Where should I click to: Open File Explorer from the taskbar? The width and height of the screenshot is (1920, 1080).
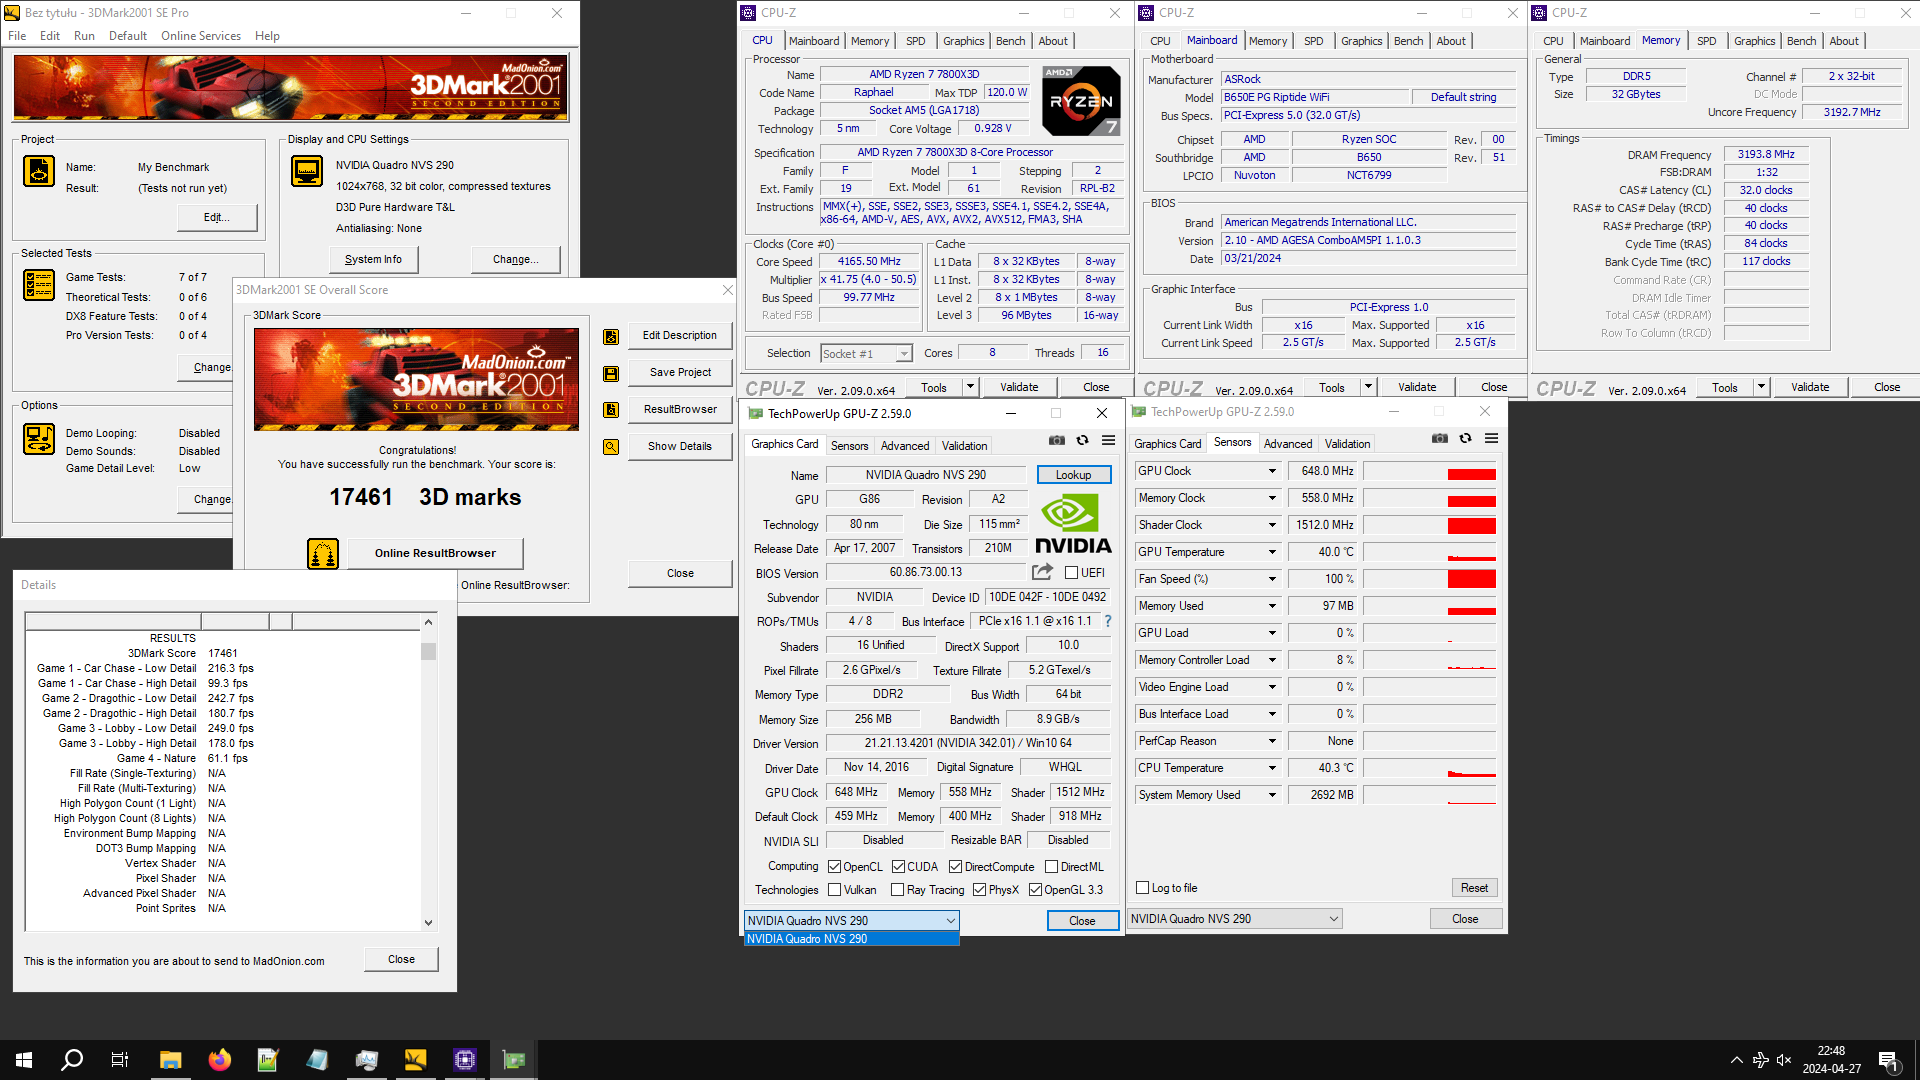click(170, 1060)
